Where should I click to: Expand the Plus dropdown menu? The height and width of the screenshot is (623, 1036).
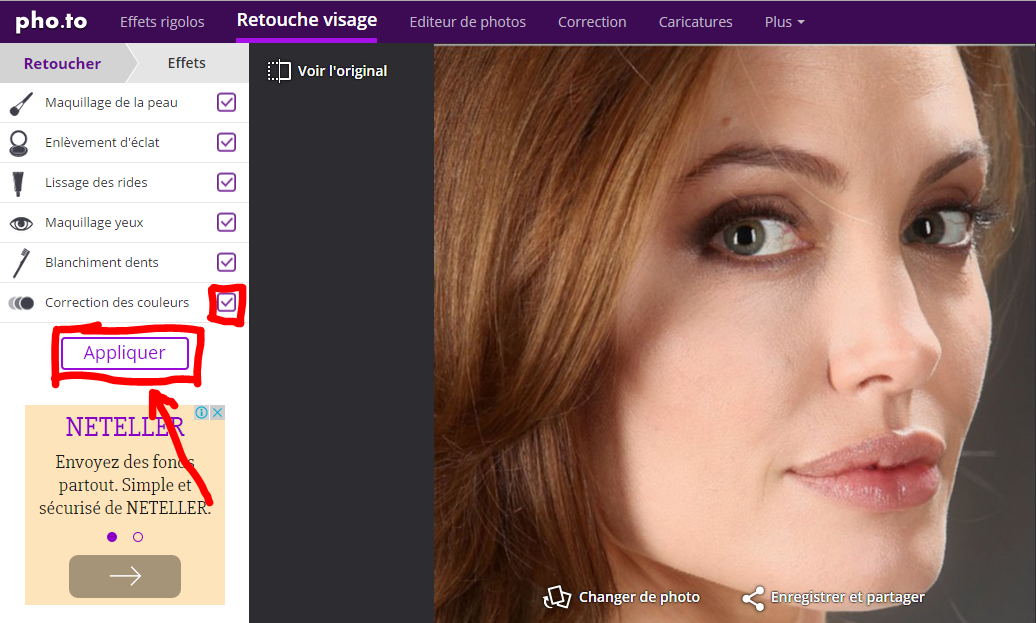click(x=784, y=22)
